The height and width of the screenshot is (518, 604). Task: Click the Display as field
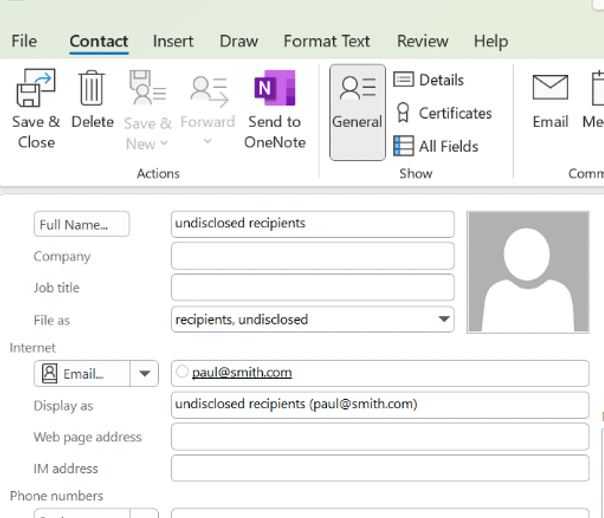380,405
